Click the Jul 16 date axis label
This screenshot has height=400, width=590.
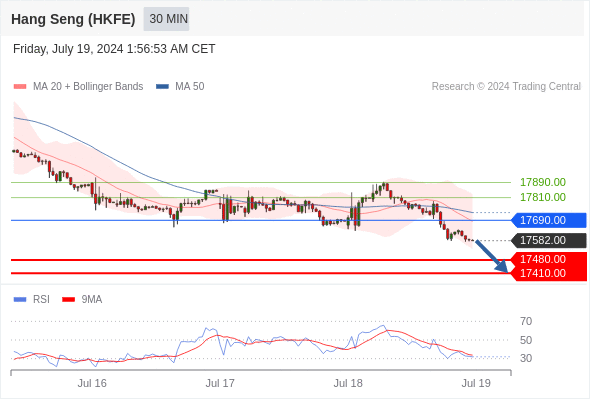[x=92, y=383]
